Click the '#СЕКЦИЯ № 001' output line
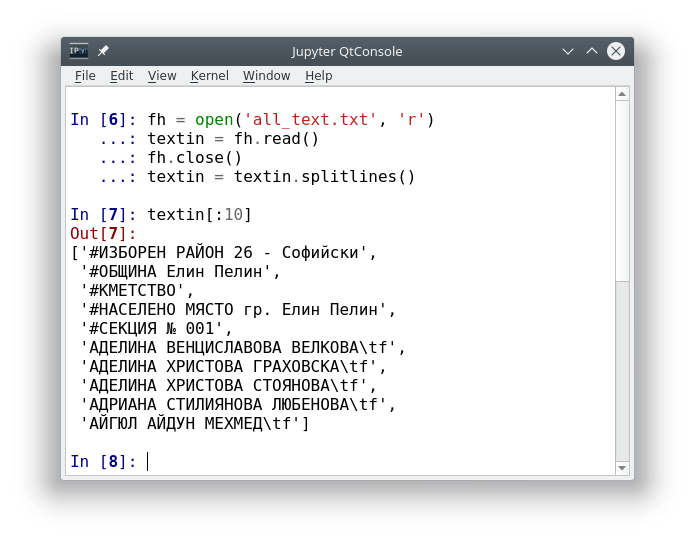Image resolution: width=695 pixels, height=541 pixels. [156, 328]
